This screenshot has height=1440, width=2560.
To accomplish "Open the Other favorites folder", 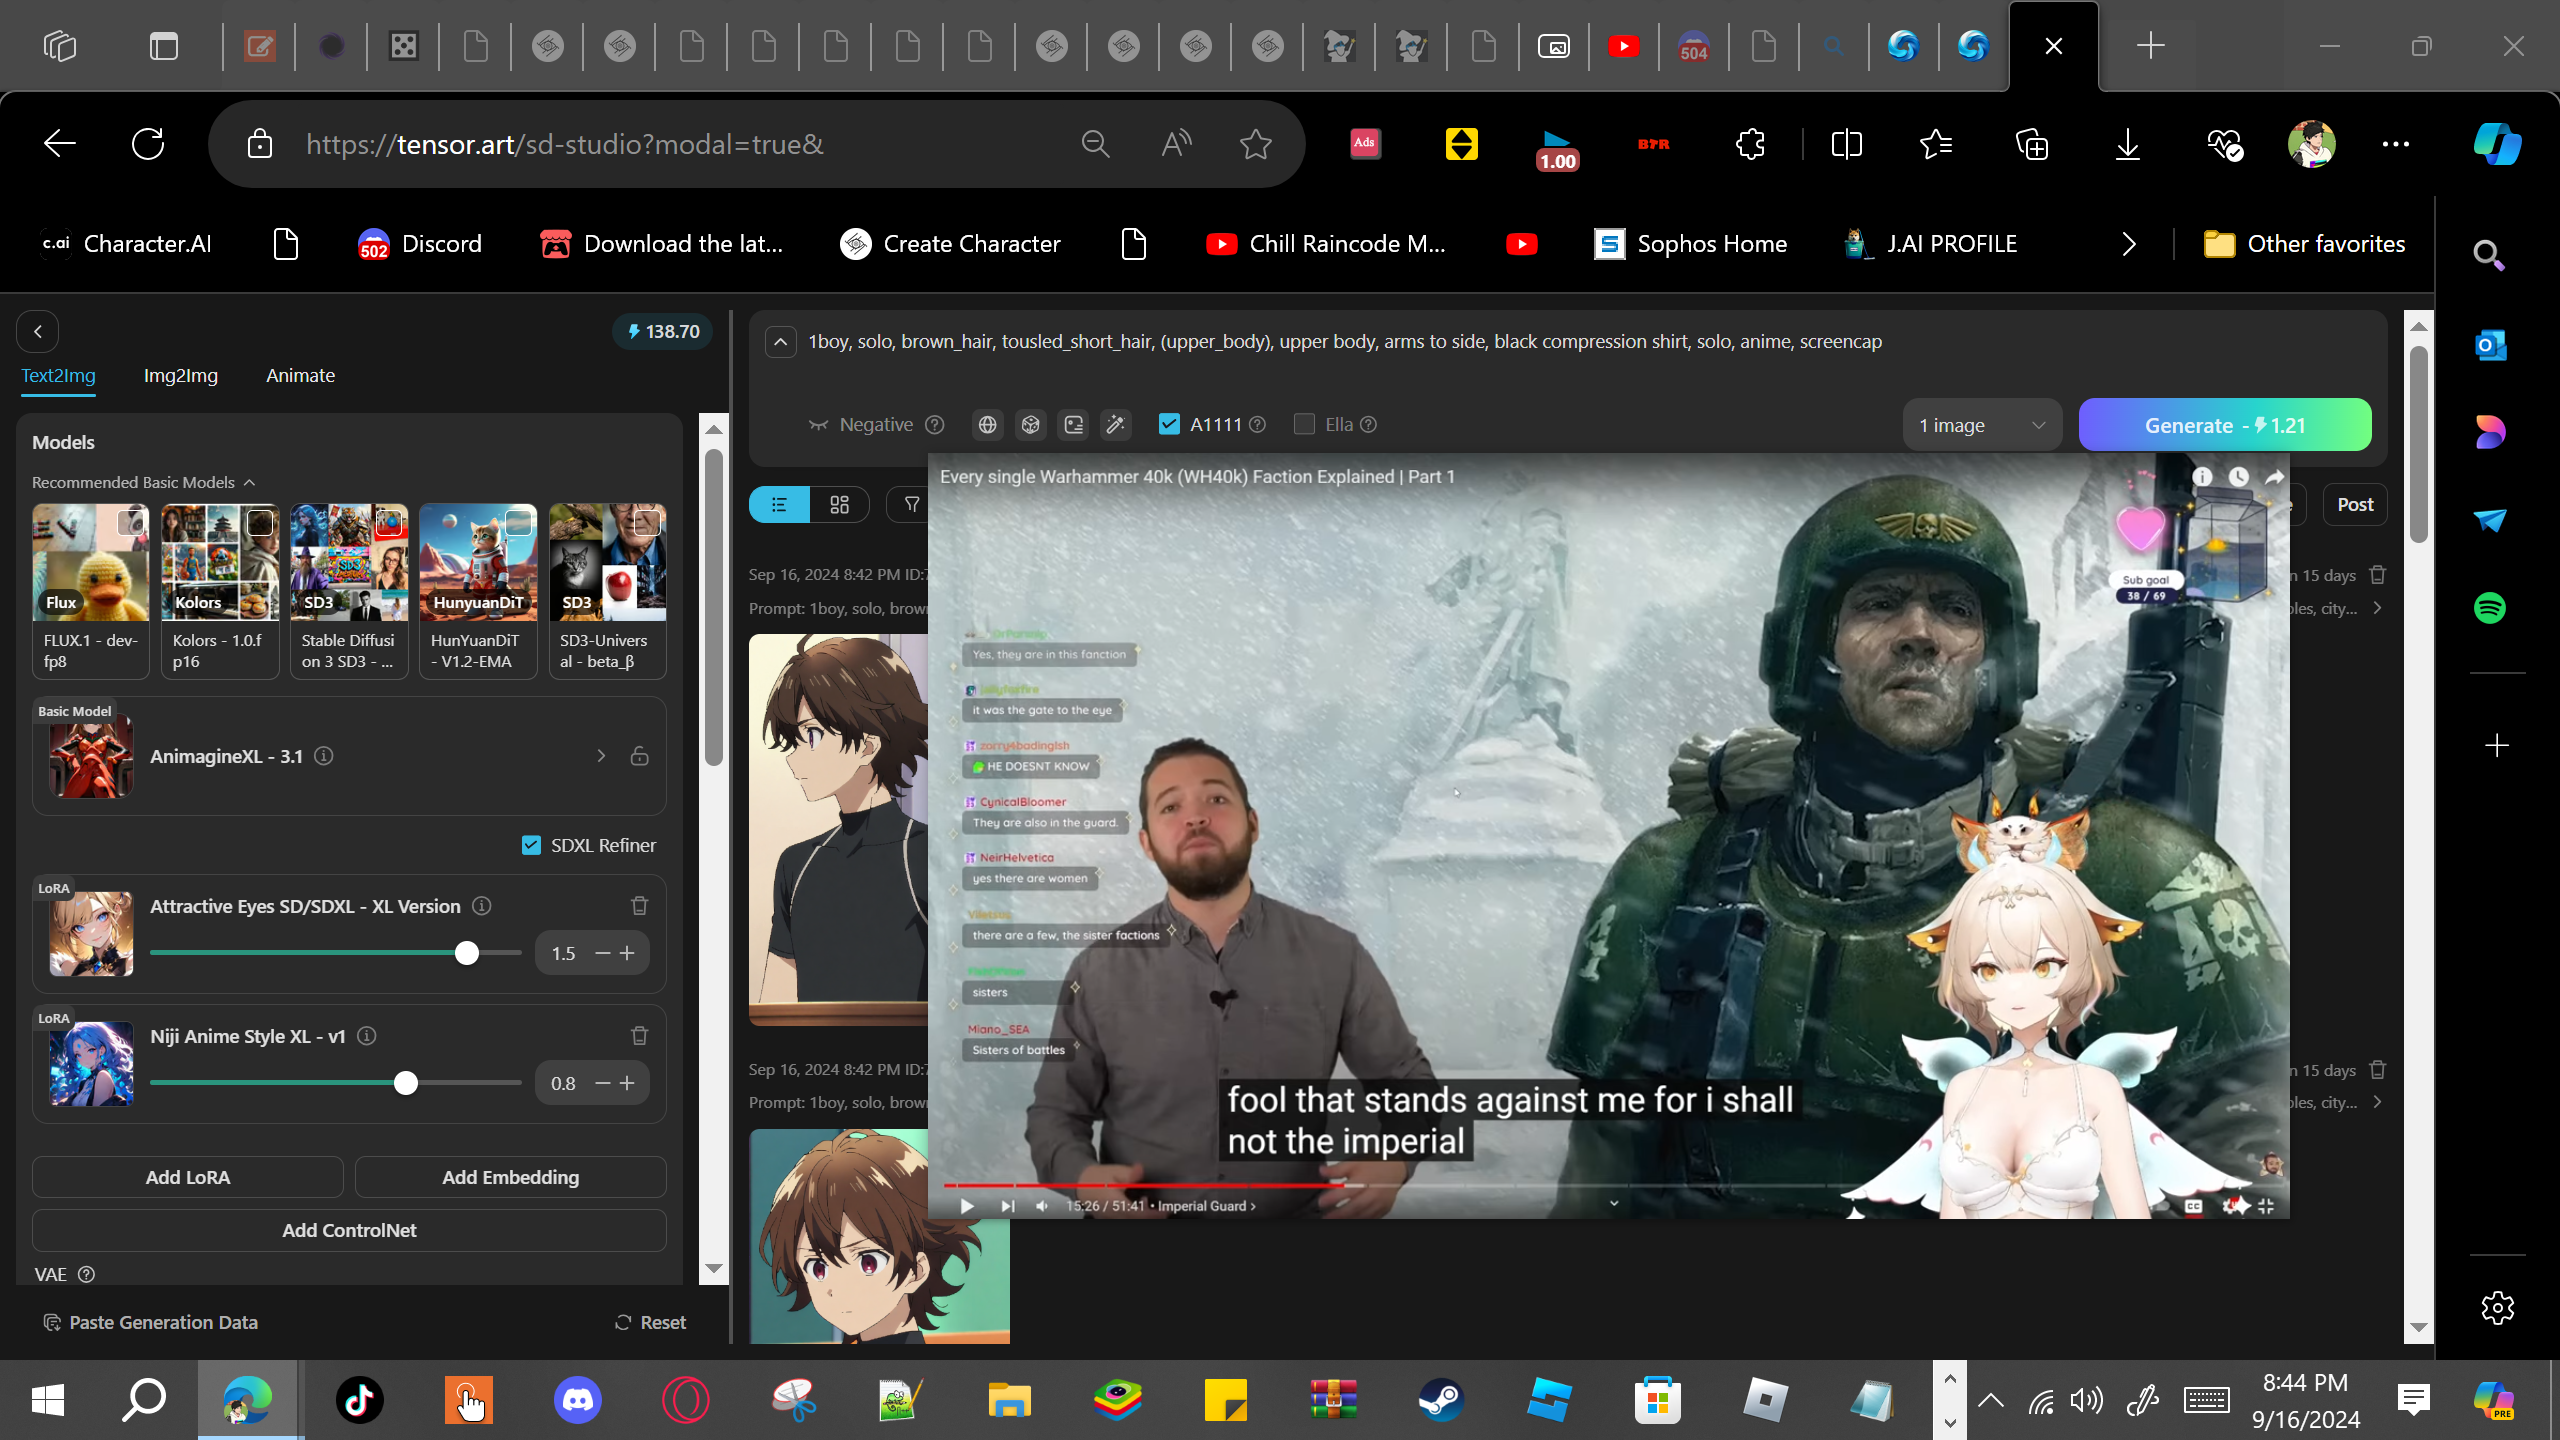I will pyautogui.click(x=2305, y=244).
